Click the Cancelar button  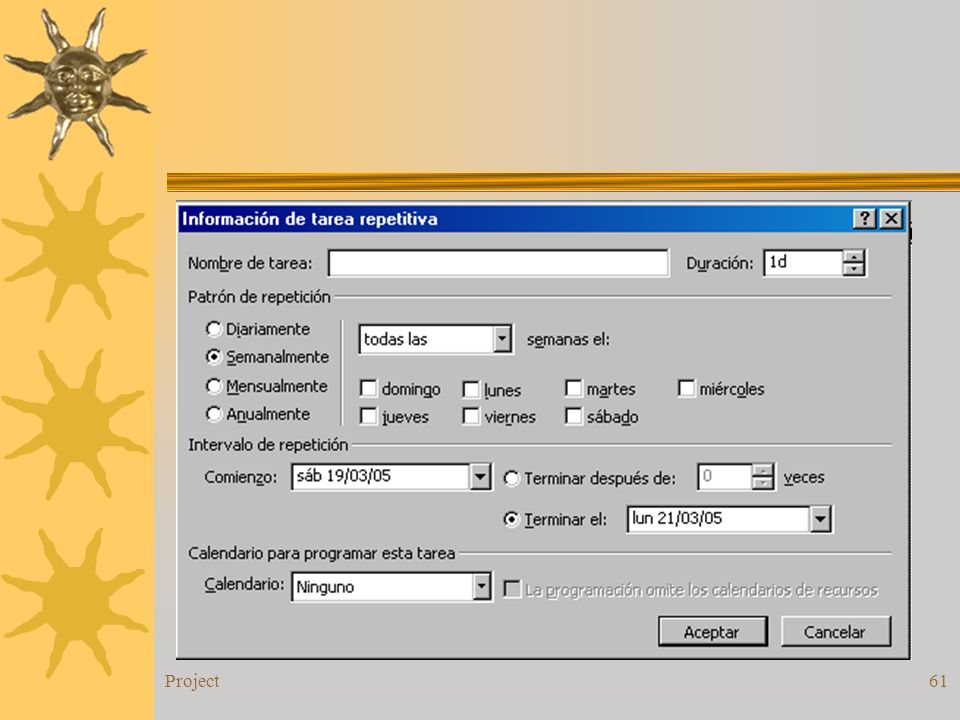click(835, 631)
